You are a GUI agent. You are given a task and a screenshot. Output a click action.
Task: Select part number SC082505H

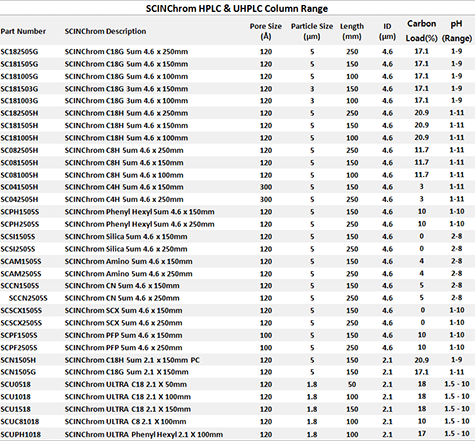click(x=19, y=150)
